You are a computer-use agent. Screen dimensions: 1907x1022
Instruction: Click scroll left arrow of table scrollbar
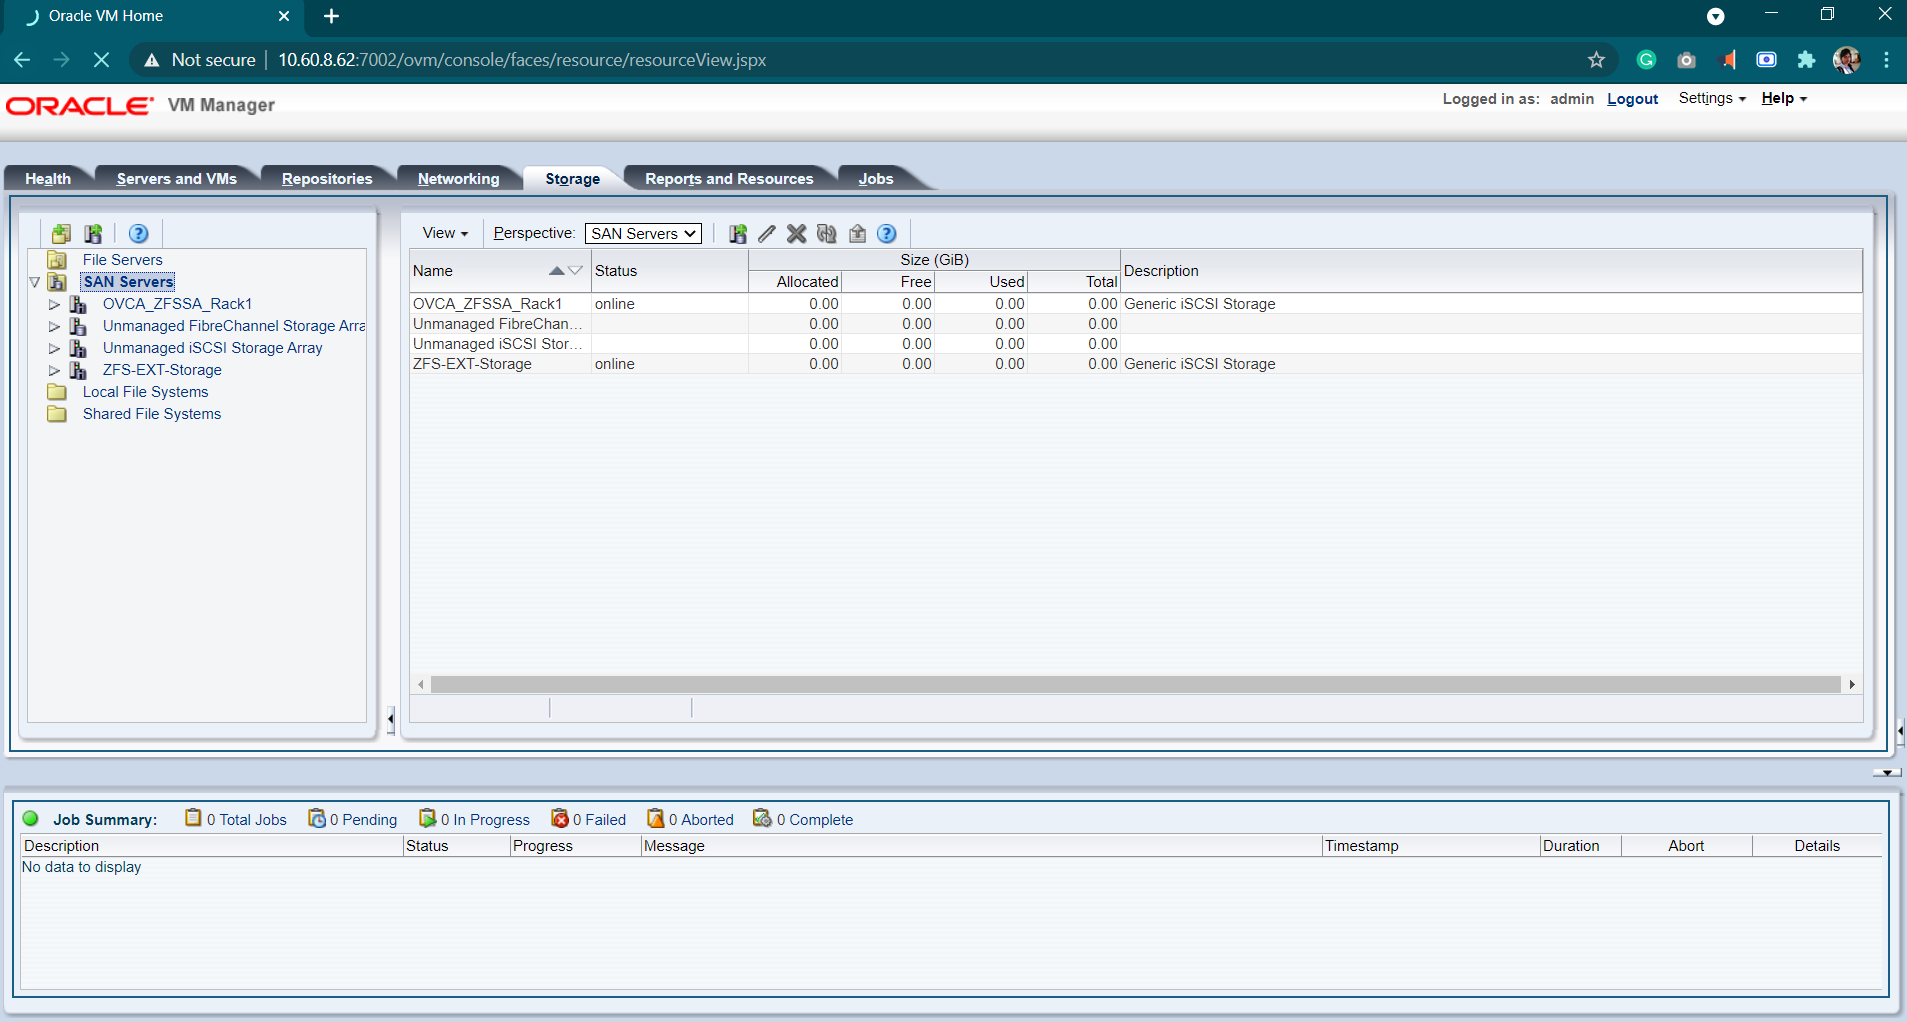click(x=421, y=684)
